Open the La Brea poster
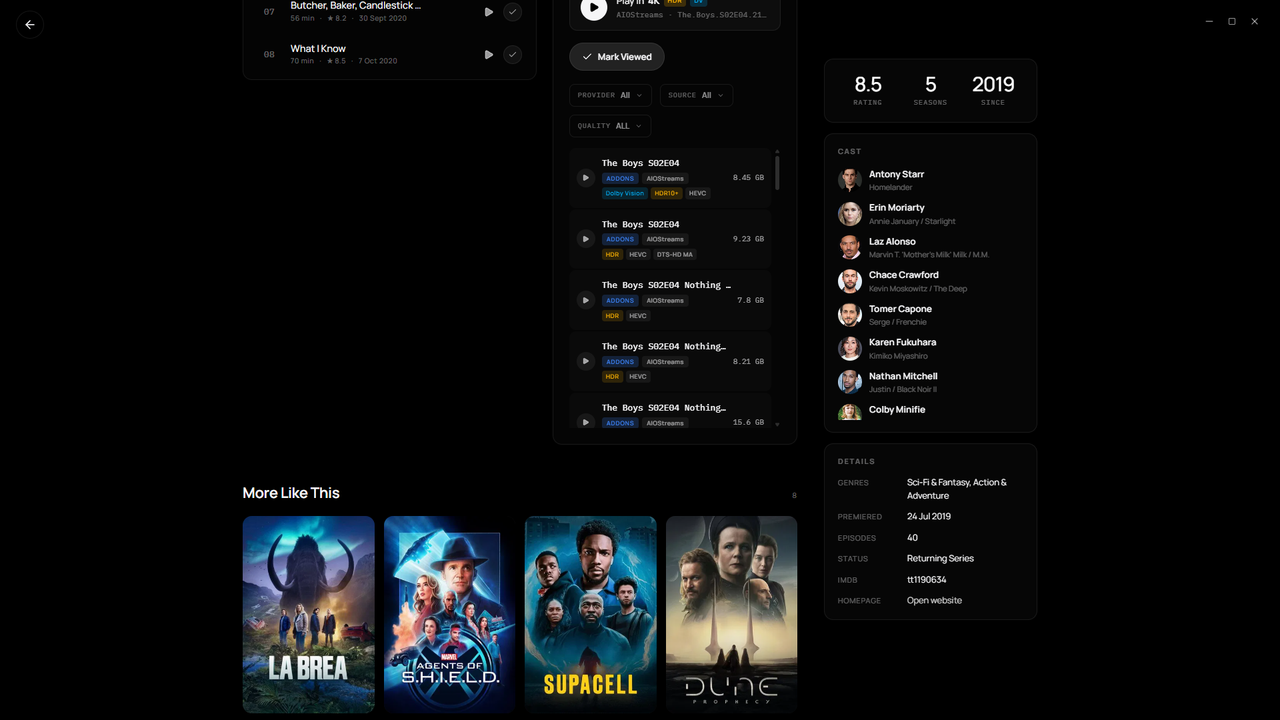Image resolution: width=1280 pixels, height=720 pixels. pyautogui.click(x=309, y=615)
